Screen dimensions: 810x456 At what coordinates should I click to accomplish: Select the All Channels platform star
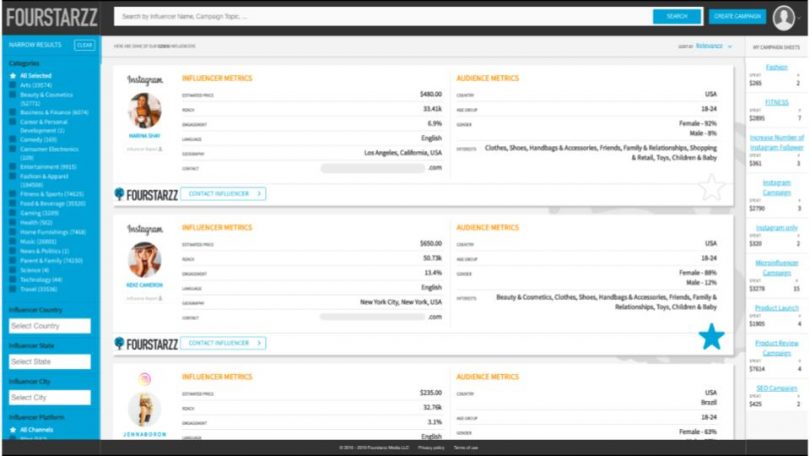(x=13, y=430)
